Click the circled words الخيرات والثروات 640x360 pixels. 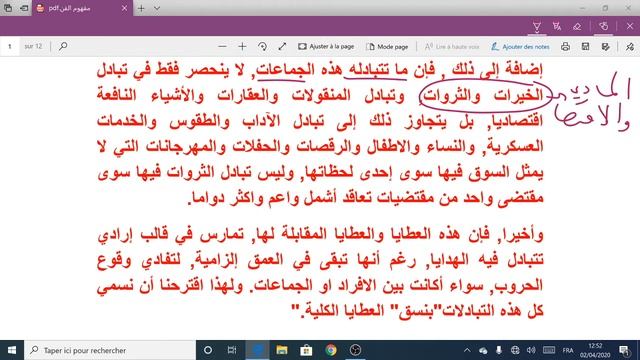point(484,96)
